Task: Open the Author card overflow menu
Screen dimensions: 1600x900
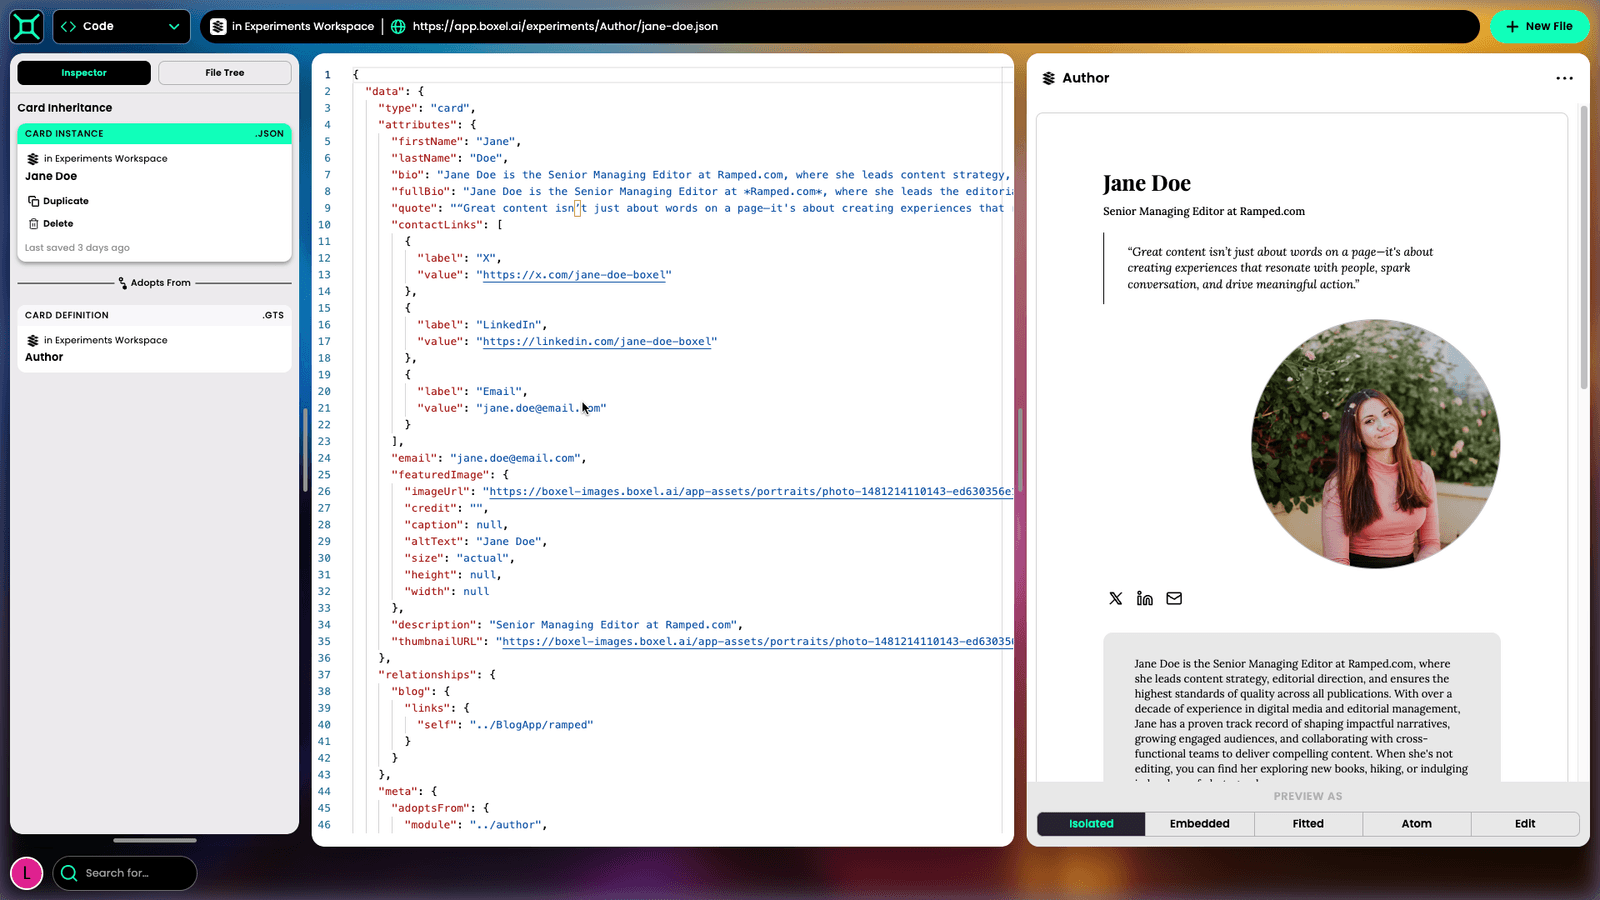Action: tap(1564, 78)
